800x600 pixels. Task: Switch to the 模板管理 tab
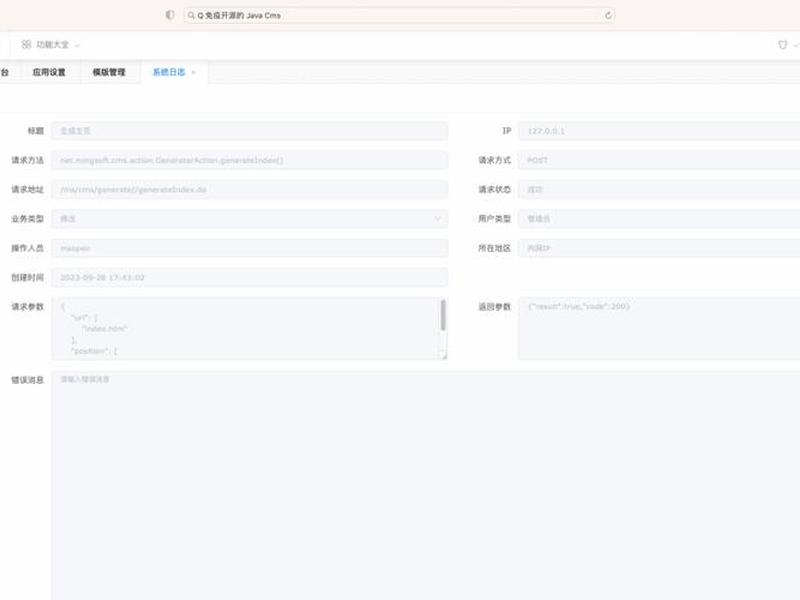(109, 72)
